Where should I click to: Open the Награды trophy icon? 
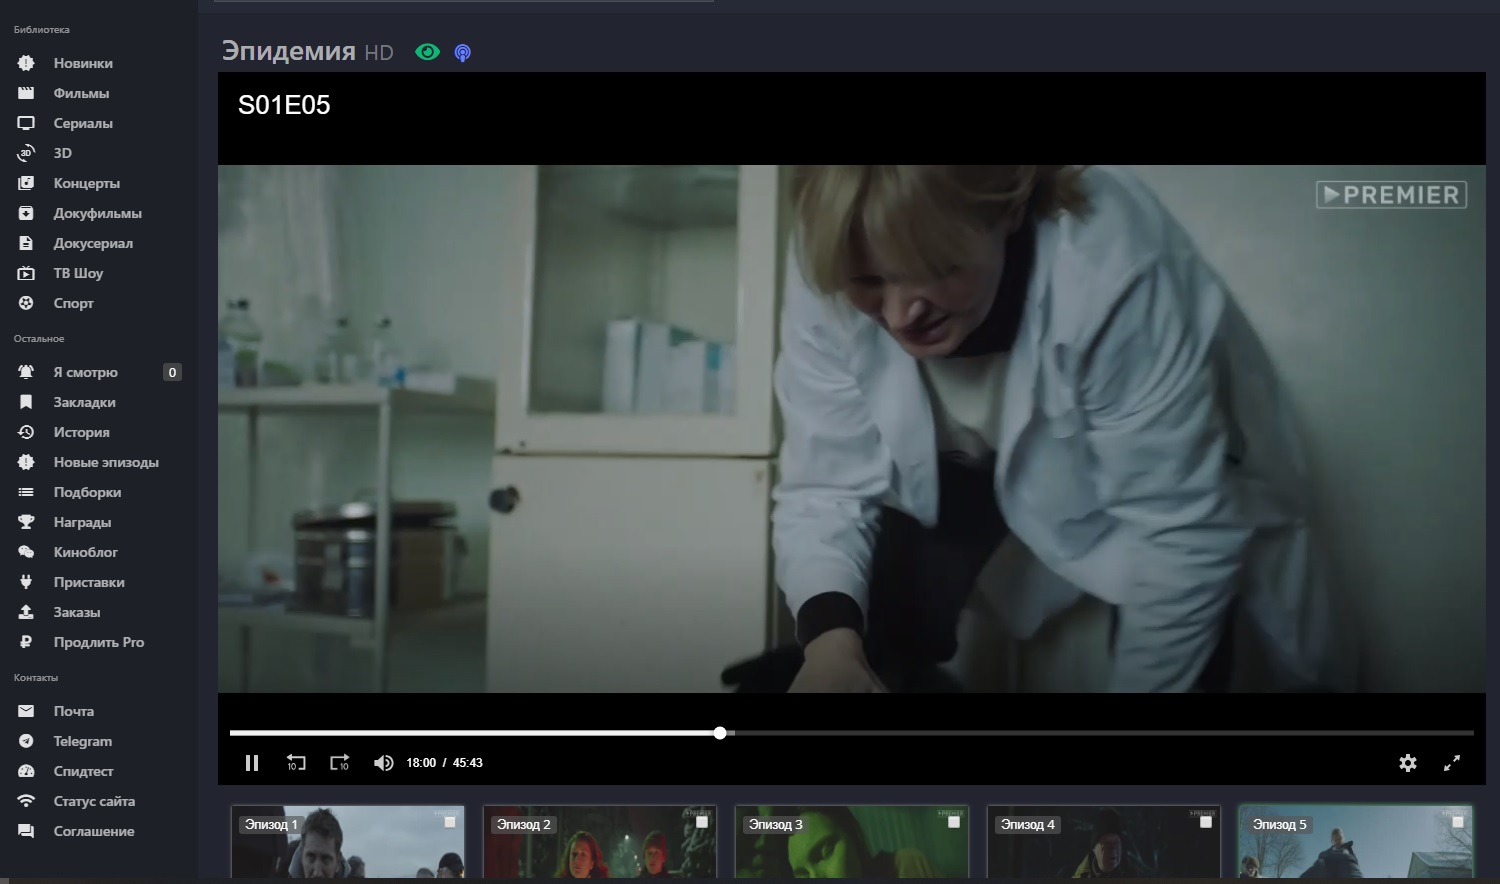[x=26, y=522]
